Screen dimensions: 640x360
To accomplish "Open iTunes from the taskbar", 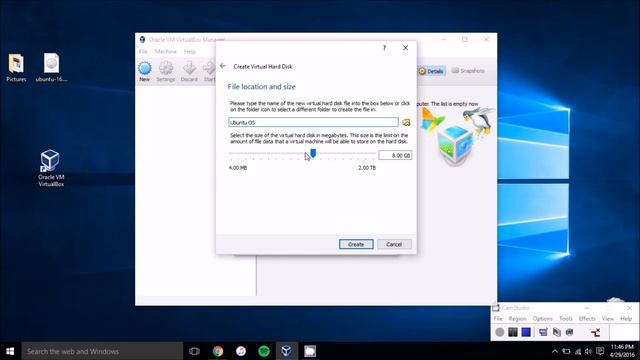I will (241, 351).
